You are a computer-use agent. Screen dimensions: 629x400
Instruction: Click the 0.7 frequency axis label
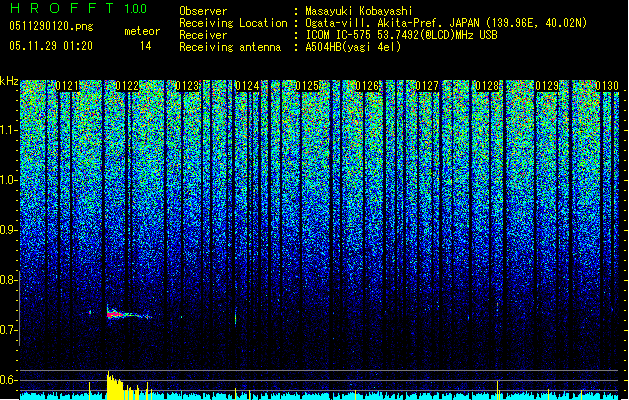tap(8, 330)
